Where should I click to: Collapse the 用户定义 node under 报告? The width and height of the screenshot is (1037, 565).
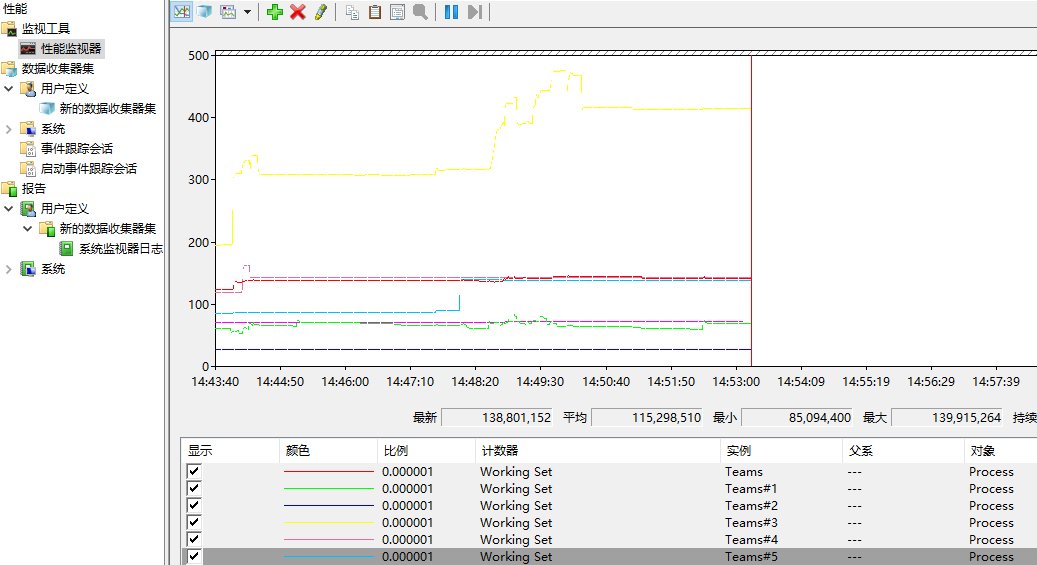9,208
